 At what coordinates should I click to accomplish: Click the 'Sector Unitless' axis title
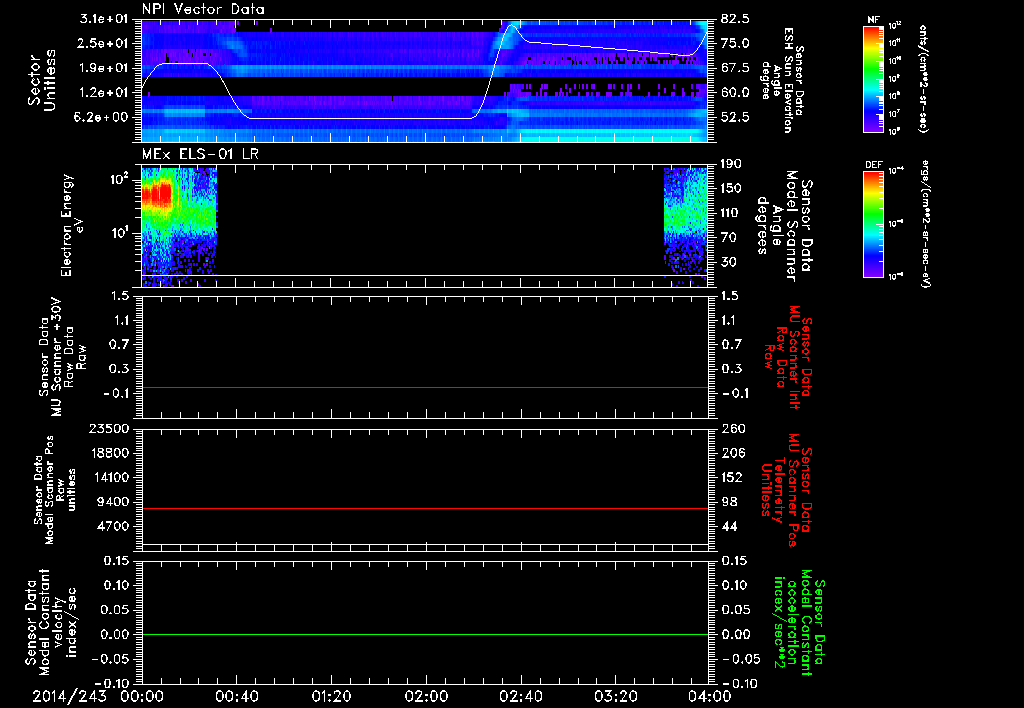tap(41, 80)
